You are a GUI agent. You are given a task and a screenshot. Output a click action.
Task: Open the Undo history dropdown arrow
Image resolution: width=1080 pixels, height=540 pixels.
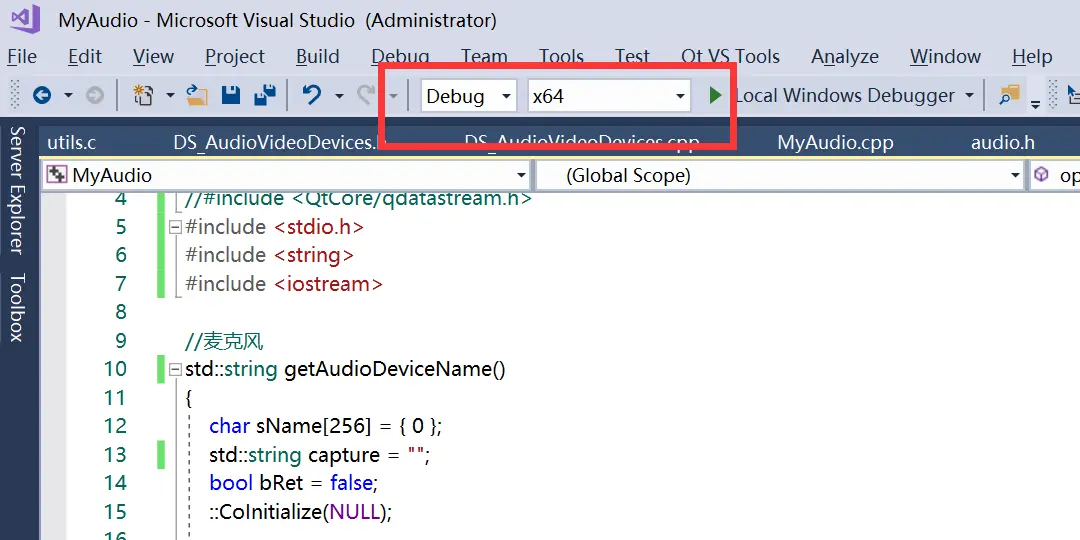tap(339, 95)
